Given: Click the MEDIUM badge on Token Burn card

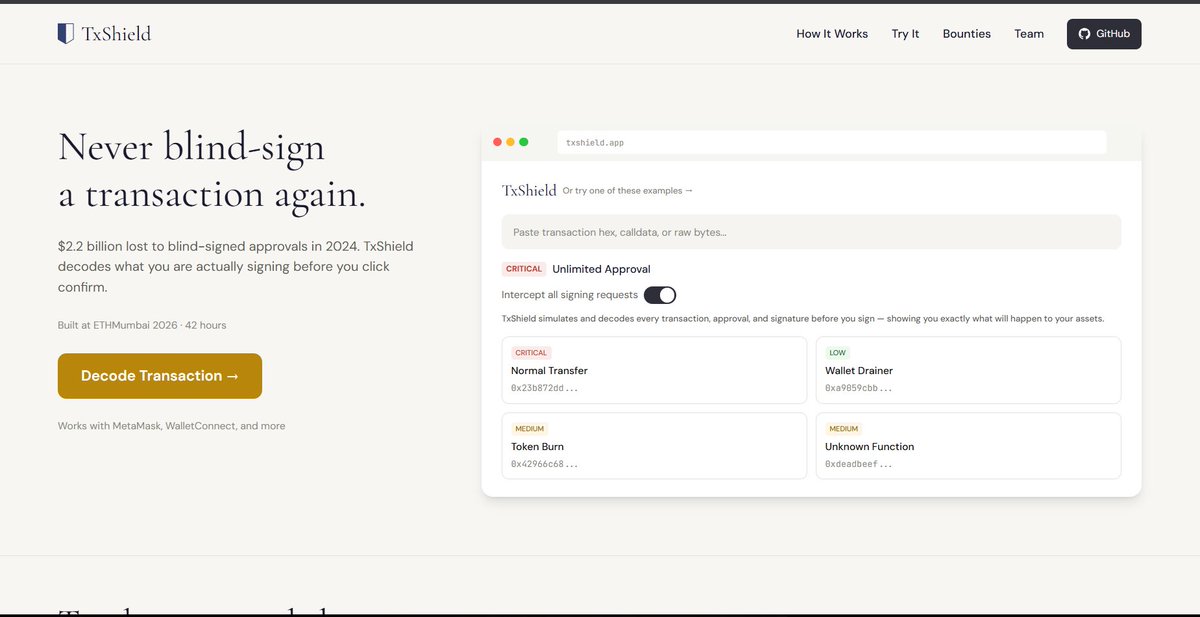Looking at the screenshot, I should 529,429.
